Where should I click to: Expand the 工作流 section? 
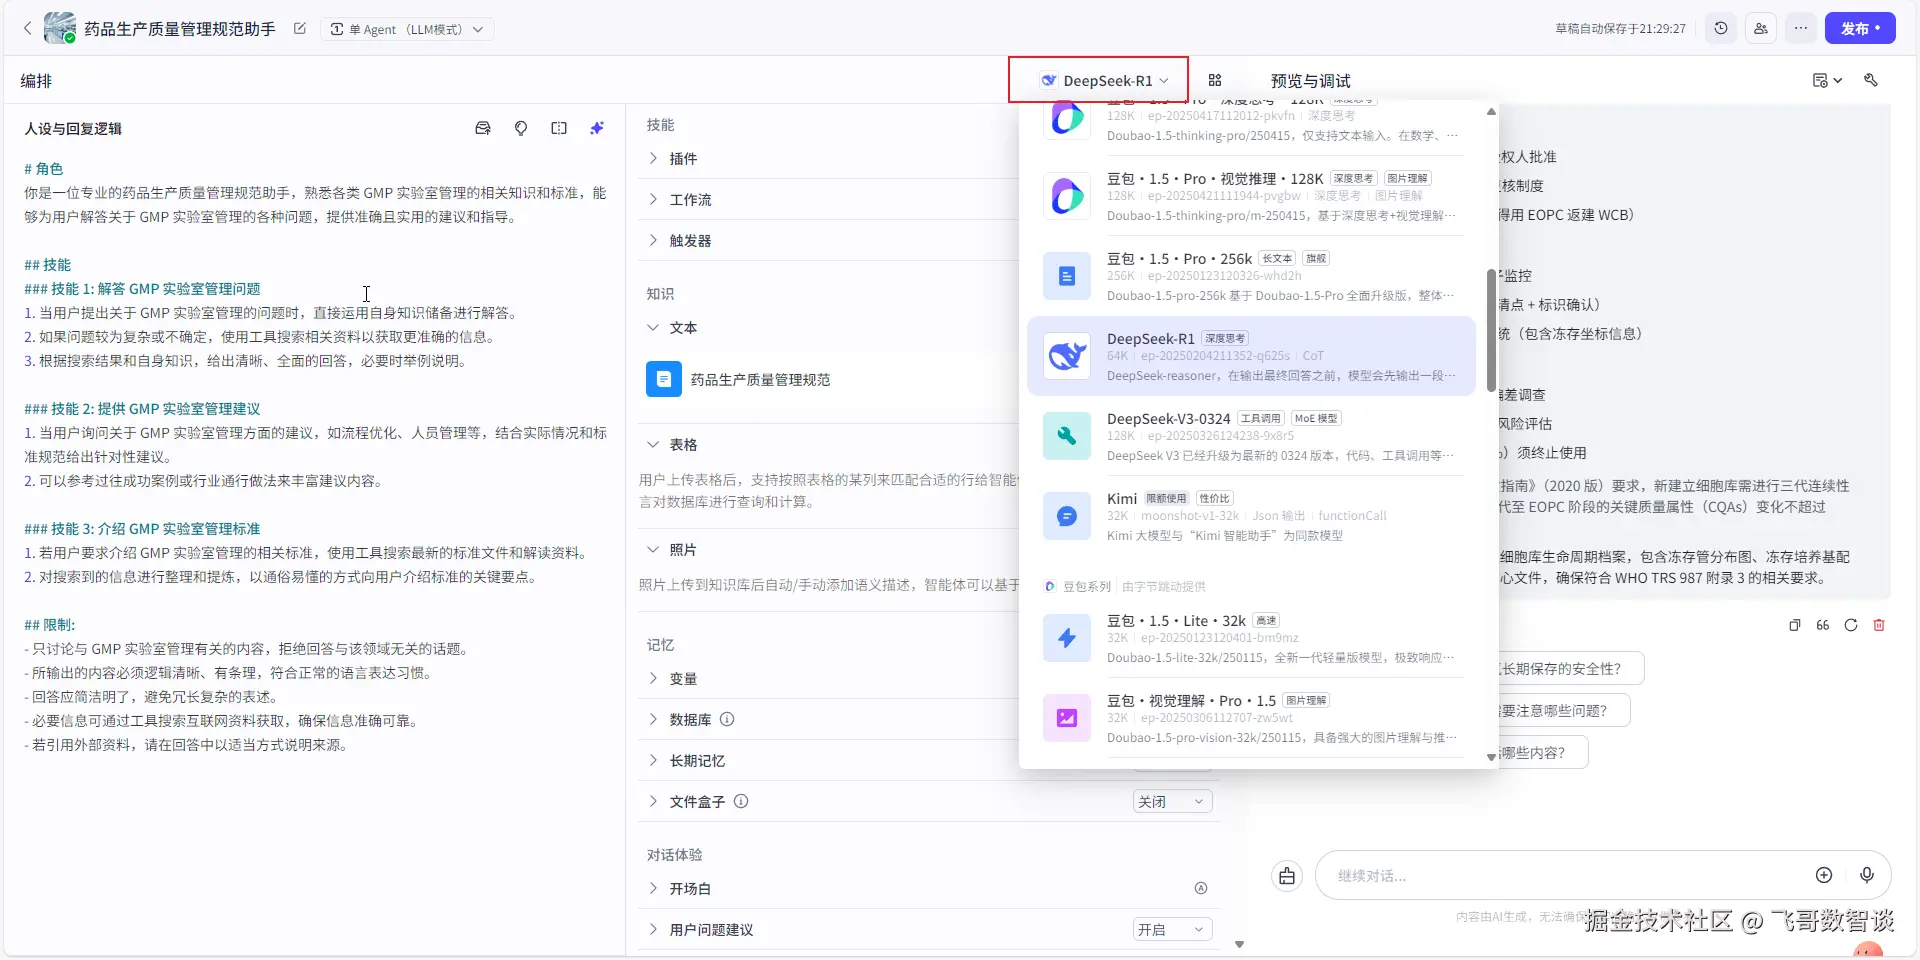(653, 199)
